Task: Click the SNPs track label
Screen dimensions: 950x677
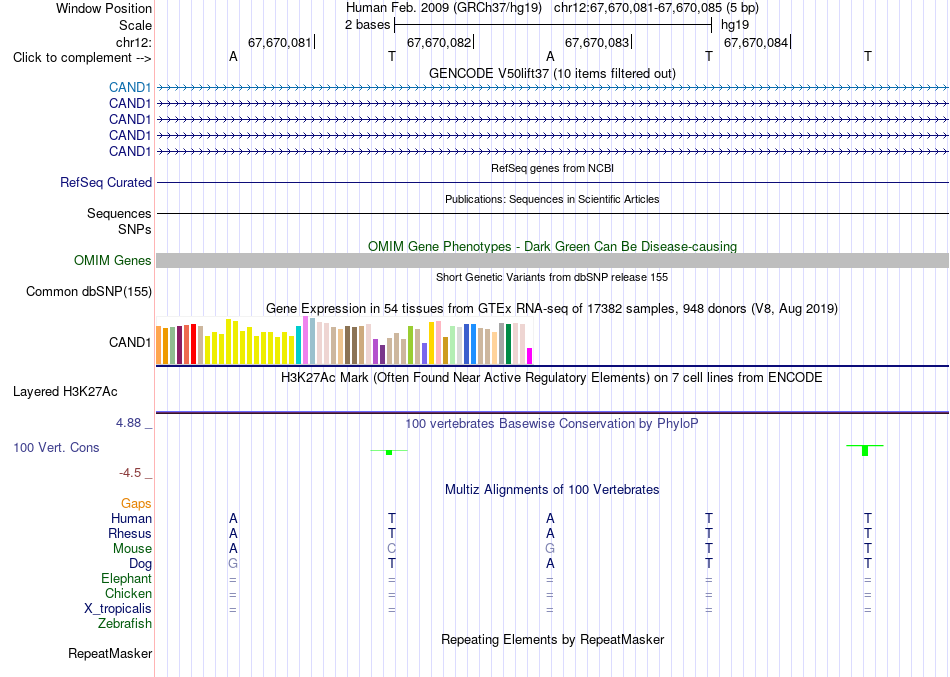Action: (135, 229)
